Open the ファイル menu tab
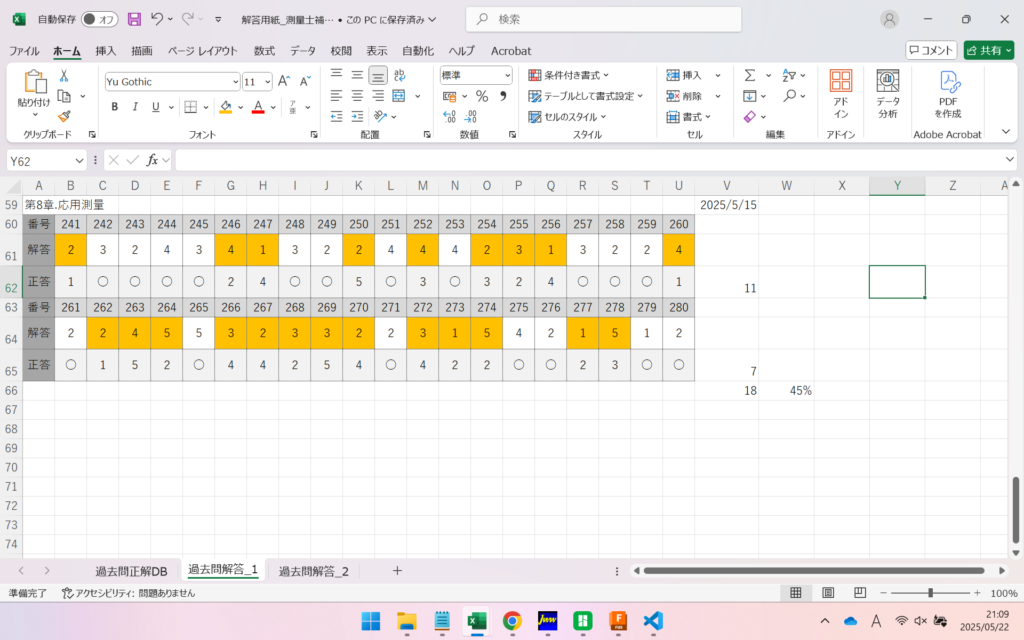This screenshot has width=1024, height=640. [x=24, y=51]
